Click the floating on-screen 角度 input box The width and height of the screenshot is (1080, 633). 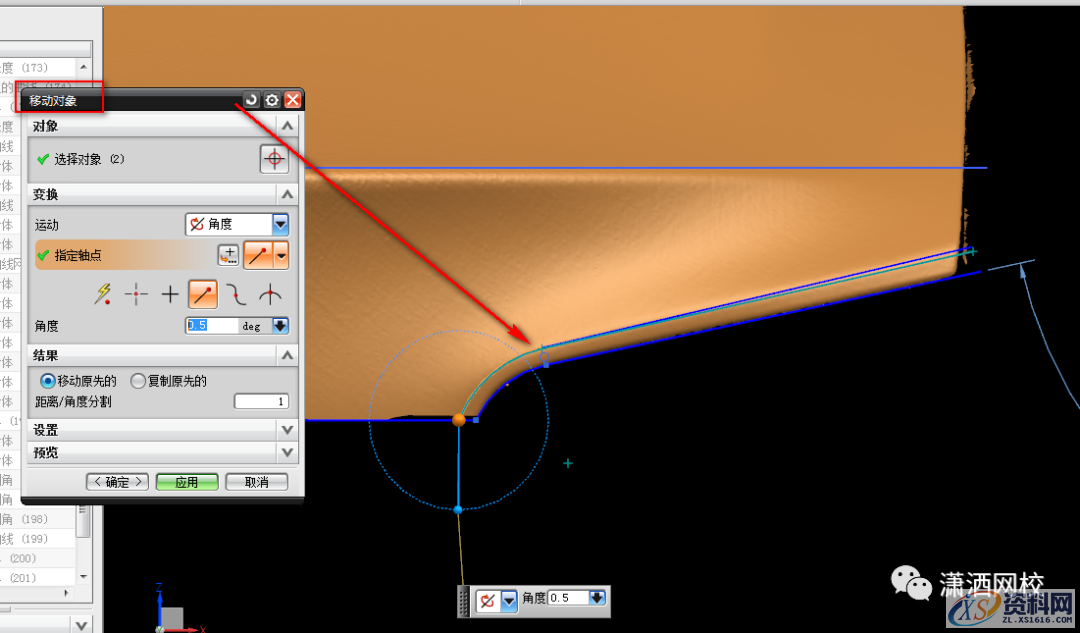568,598
